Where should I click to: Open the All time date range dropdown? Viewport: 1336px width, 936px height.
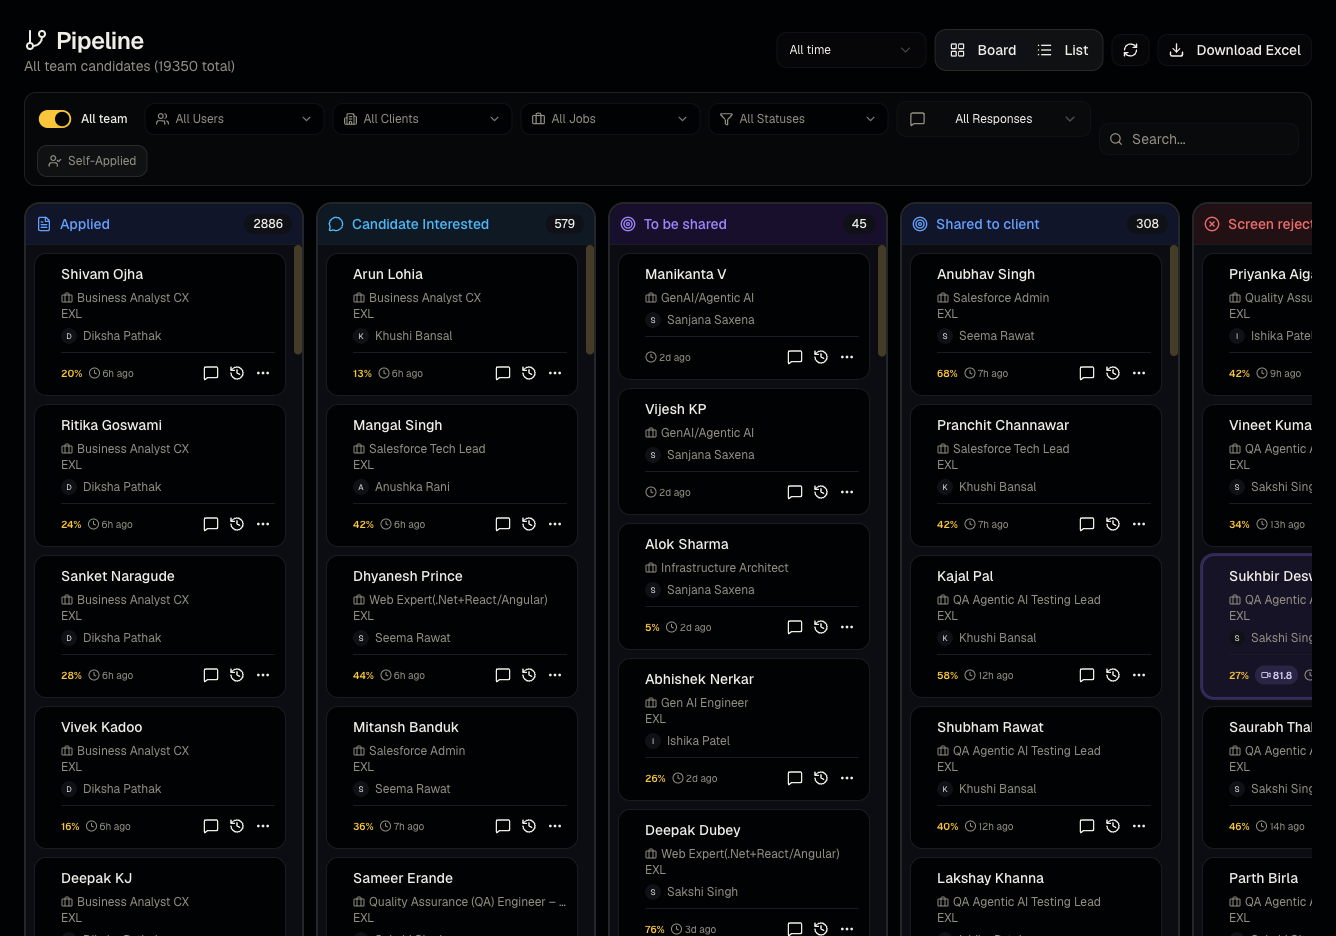click(x=851, y=50)
